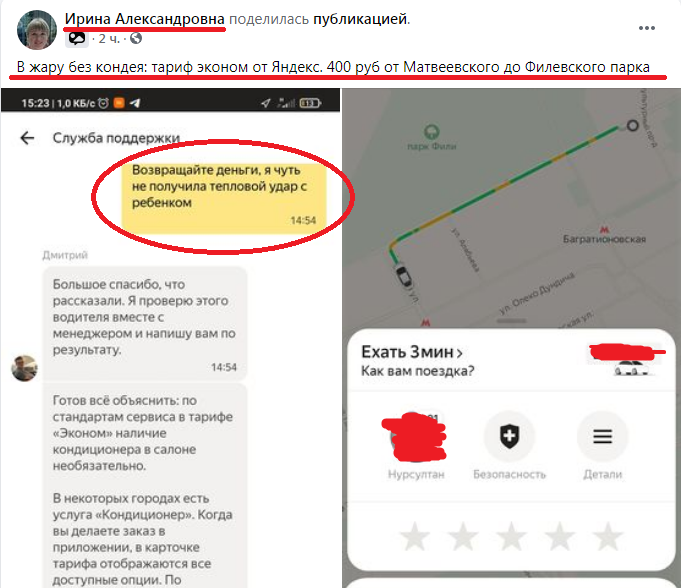The width and height of the screenshot is (681, 588).
Task: Click the route destination circle marker
Action: [x=632, y=126]
